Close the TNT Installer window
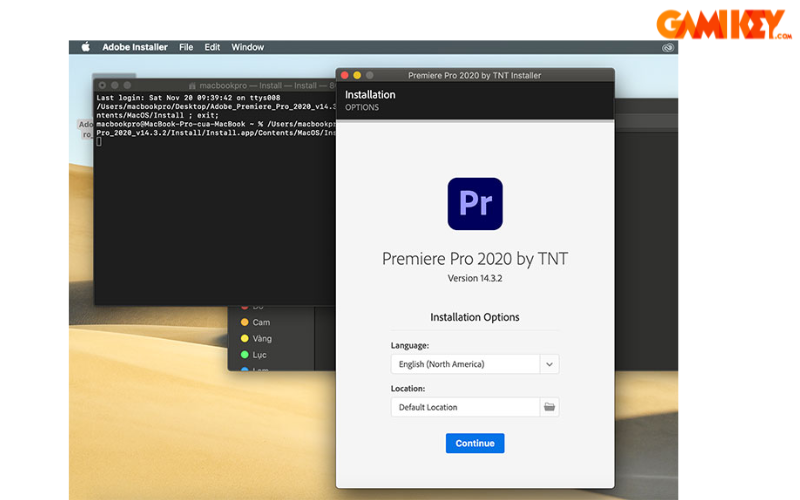Screen dimensions: 800x500 click(x=345, y=76)
